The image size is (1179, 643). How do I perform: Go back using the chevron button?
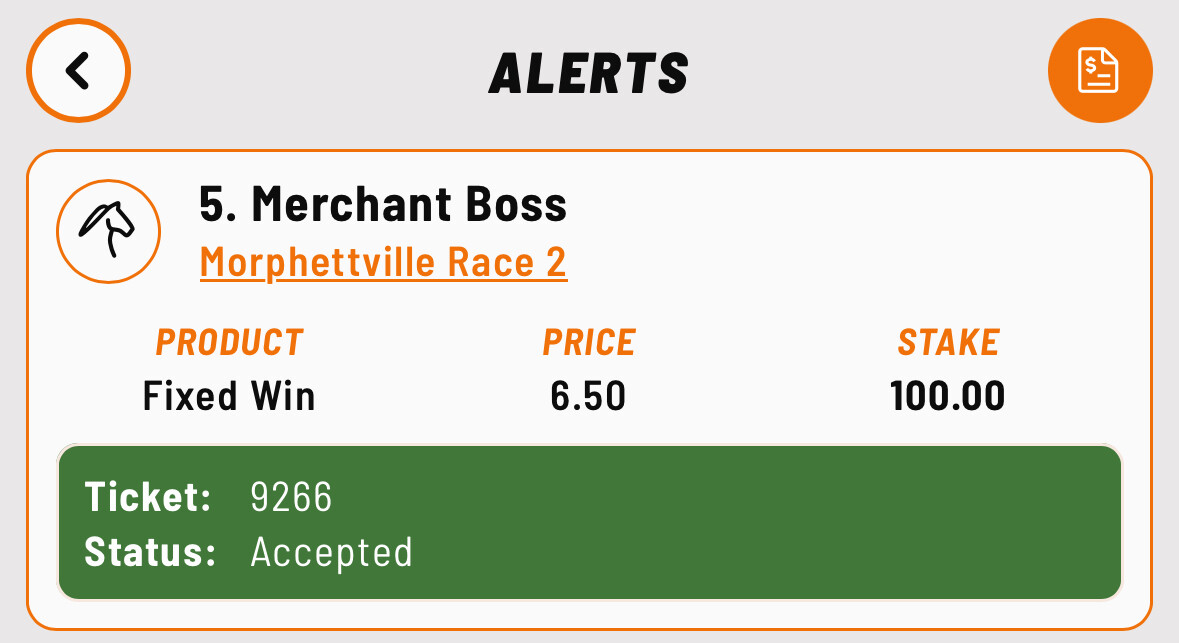pyautogui.click(x=79, y=71)
